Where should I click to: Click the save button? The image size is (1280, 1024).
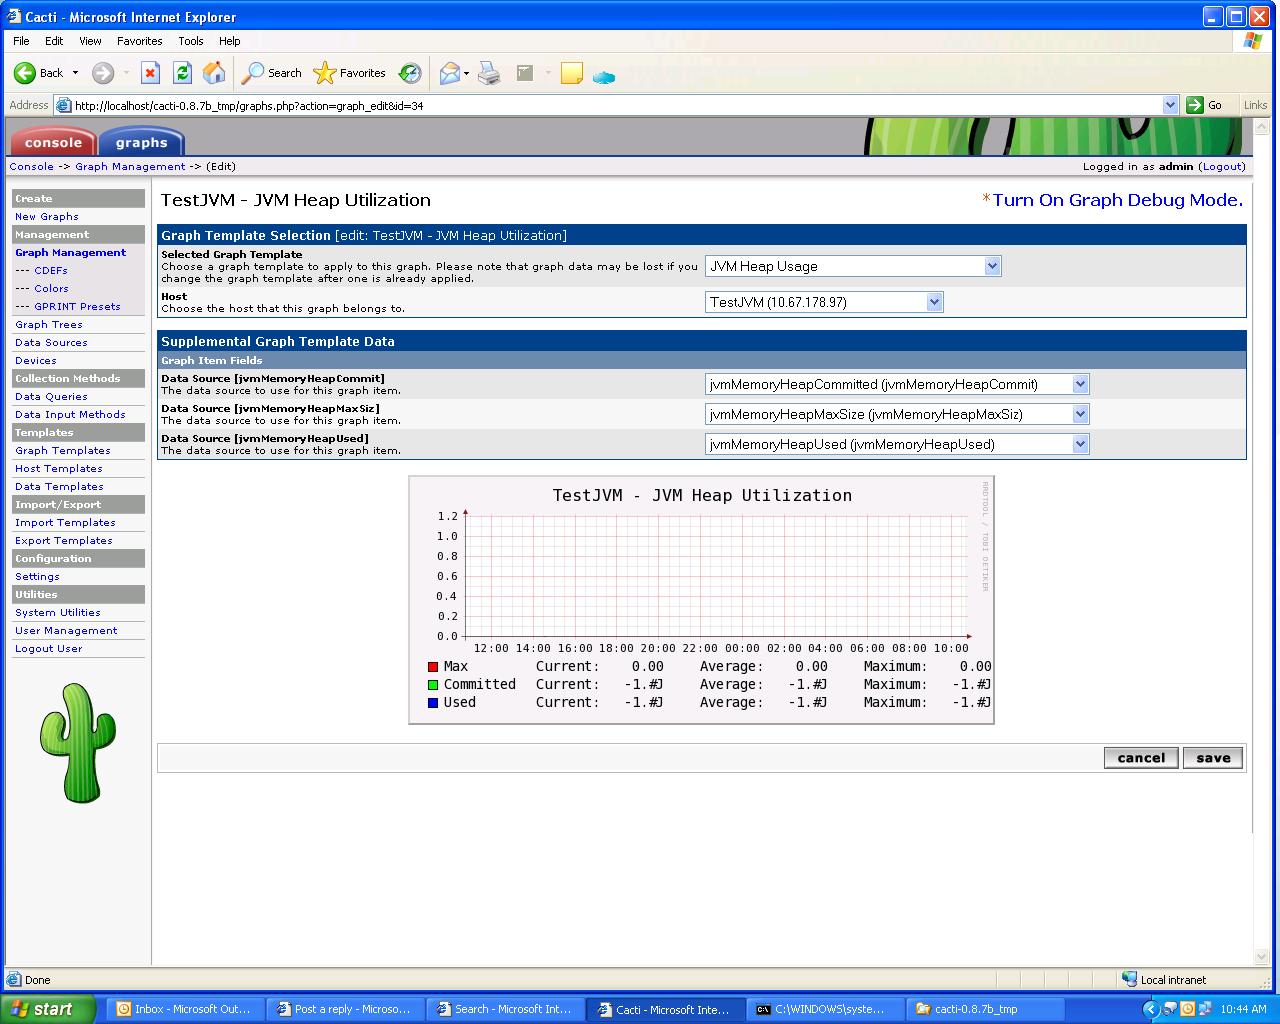coord(1213,758)
